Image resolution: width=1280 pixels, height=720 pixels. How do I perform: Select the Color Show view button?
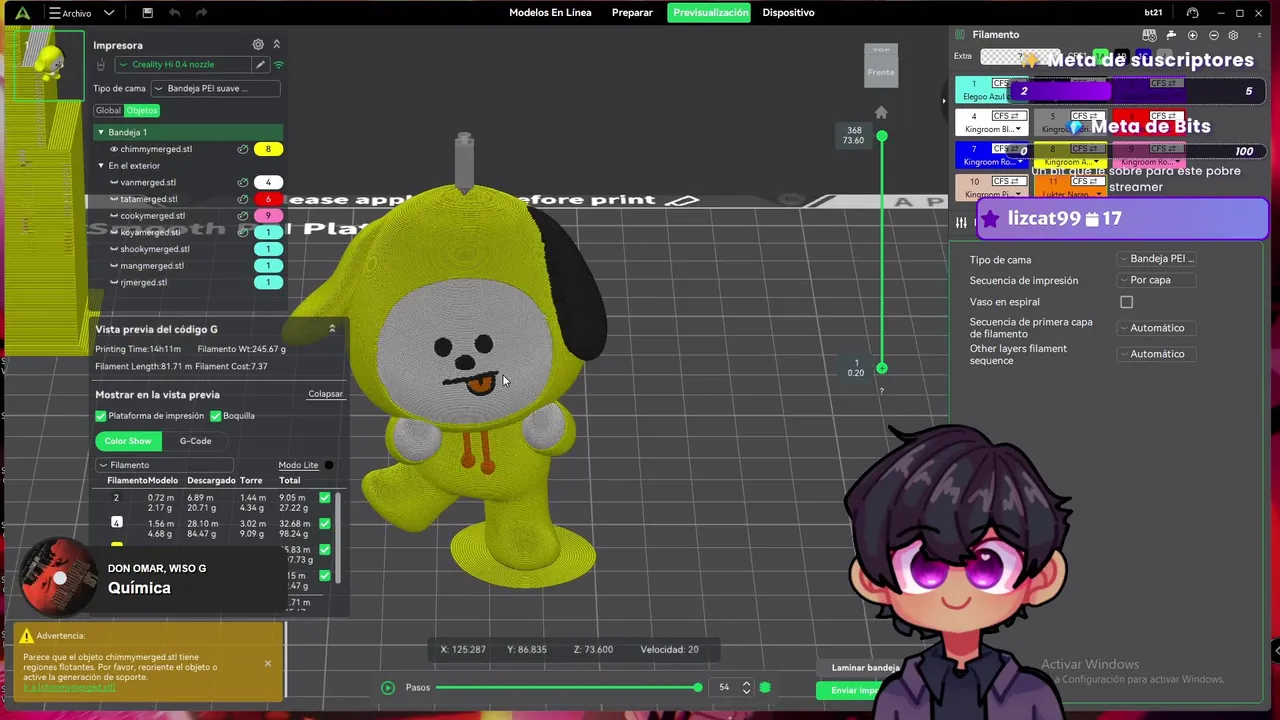tap(128, 441)
